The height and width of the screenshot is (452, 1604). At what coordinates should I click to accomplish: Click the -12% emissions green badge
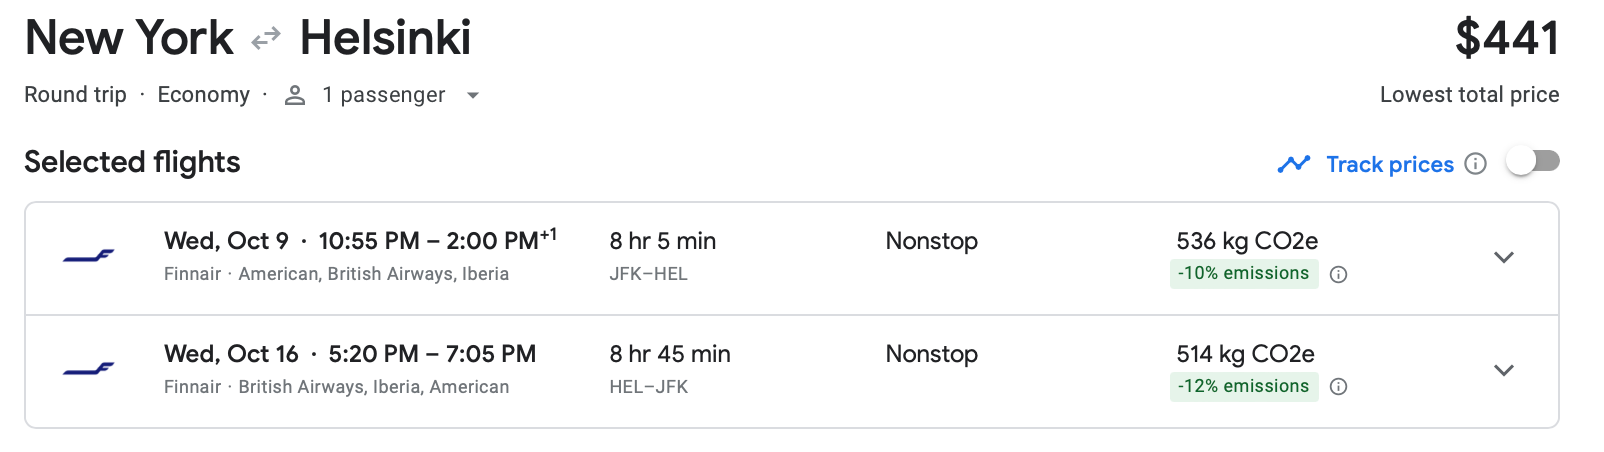(x=1244, y=386)
